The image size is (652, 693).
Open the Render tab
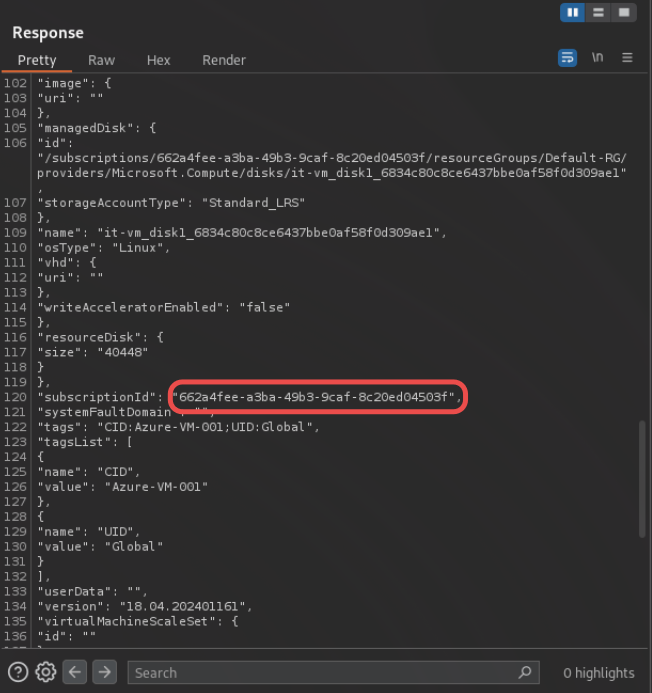click(224, 60)
